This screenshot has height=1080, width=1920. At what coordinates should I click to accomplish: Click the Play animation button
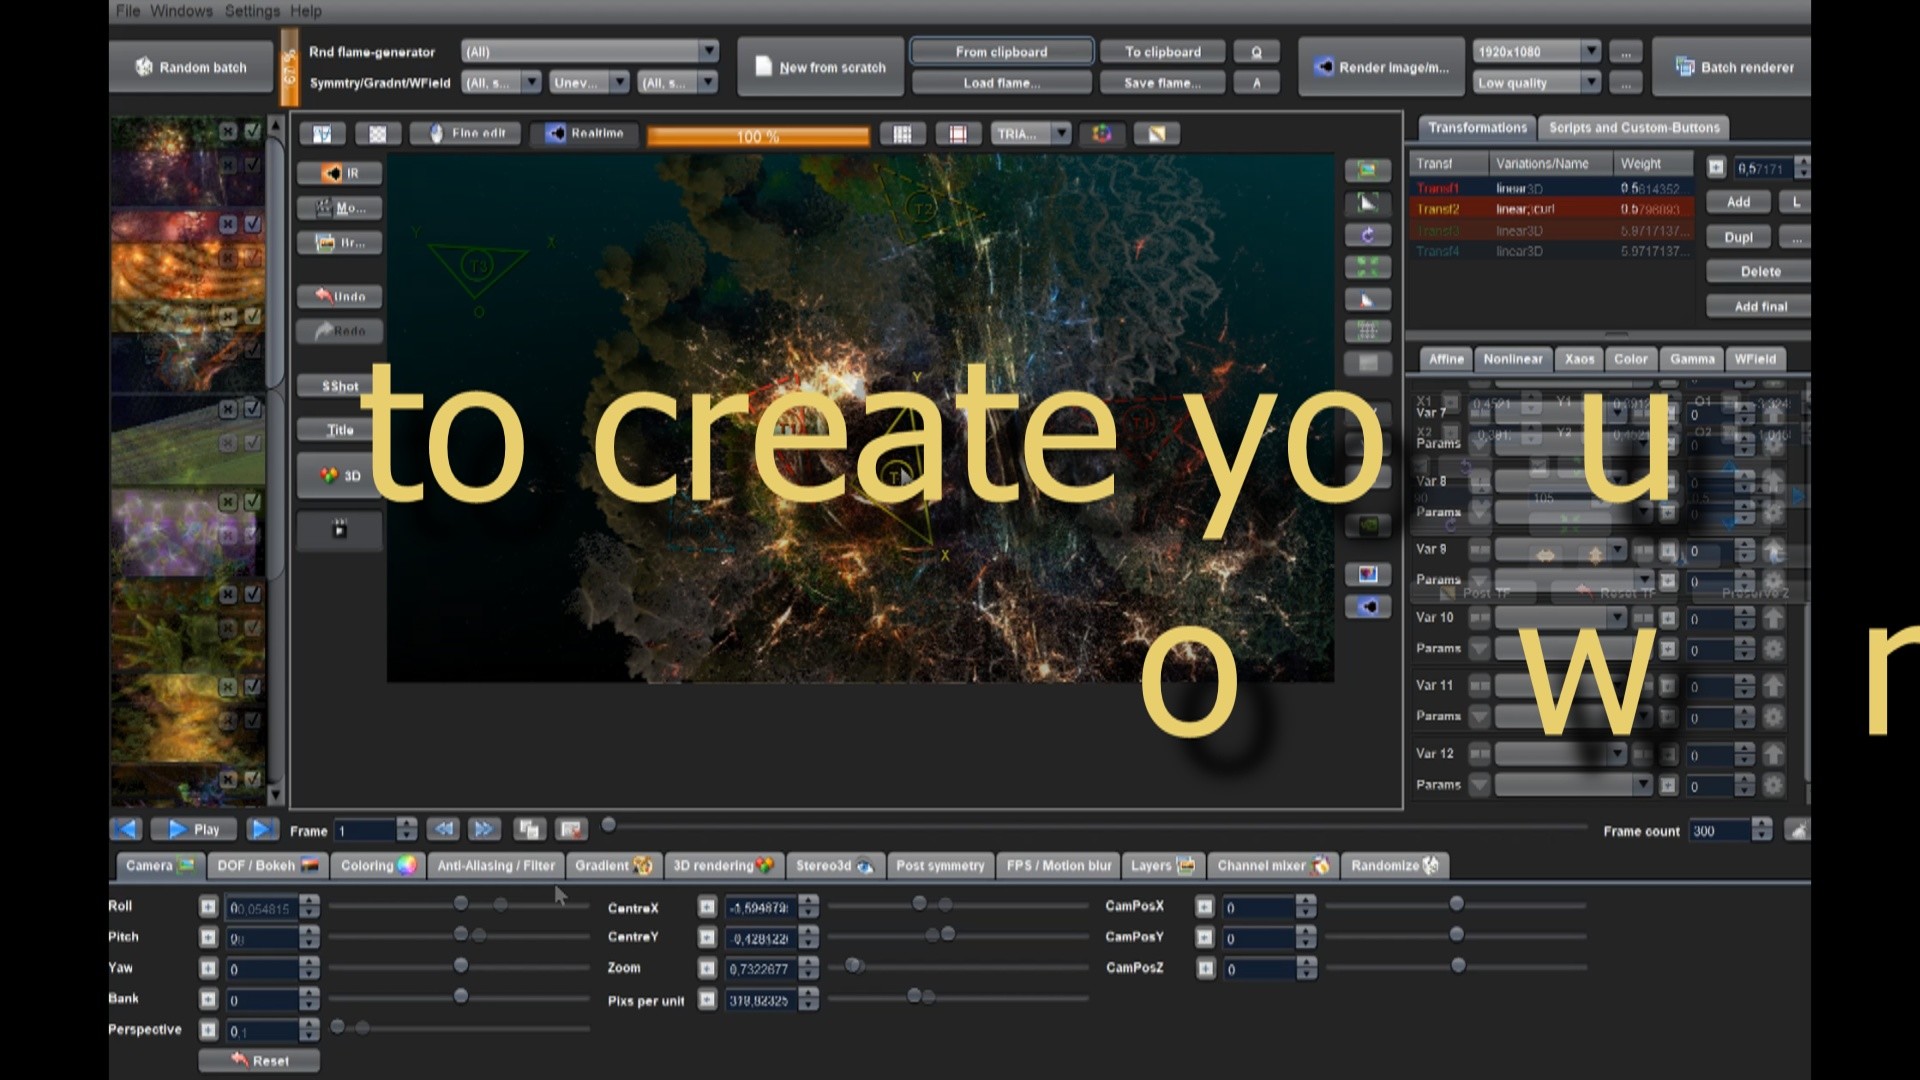[x=194, y=829]
